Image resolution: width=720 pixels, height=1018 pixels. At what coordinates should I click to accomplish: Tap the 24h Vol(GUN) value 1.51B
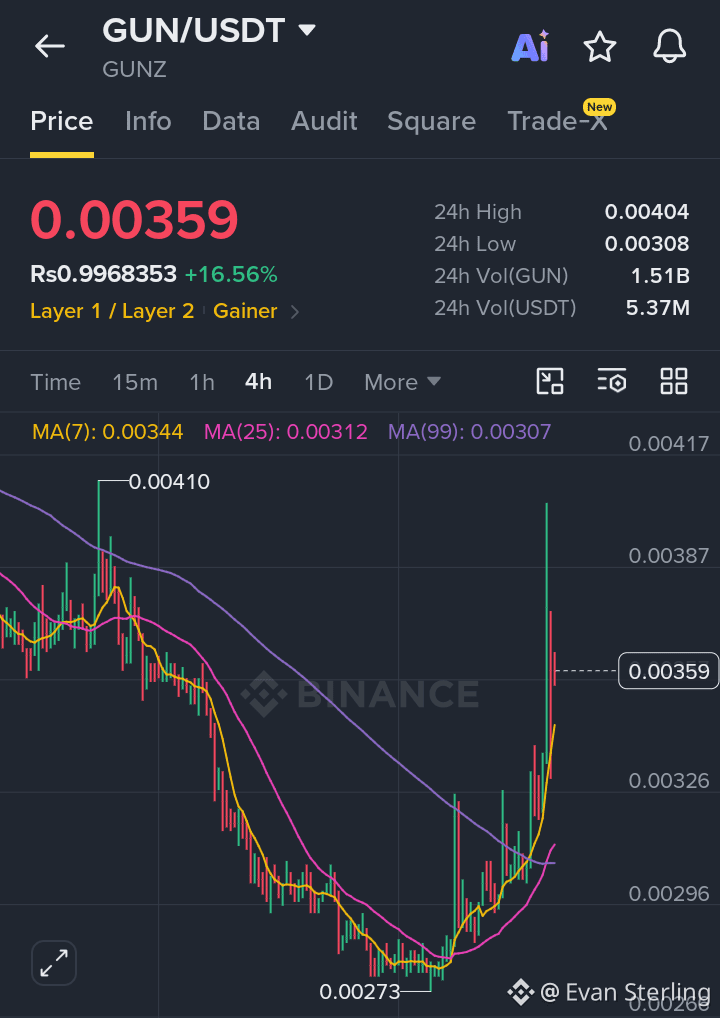tap(660, 276)
